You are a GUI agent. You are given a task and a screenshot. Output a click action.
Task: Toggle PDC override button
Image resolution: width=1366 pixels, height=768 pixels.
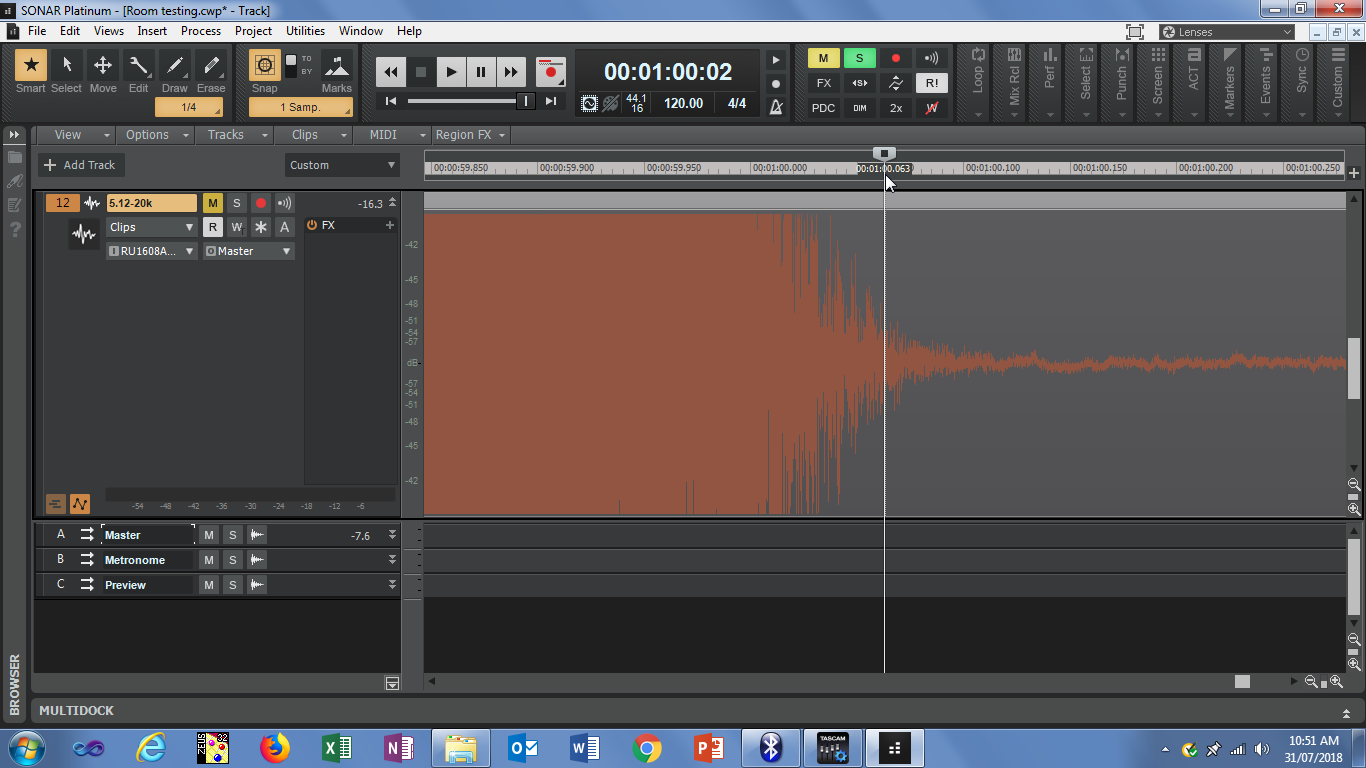823,108
